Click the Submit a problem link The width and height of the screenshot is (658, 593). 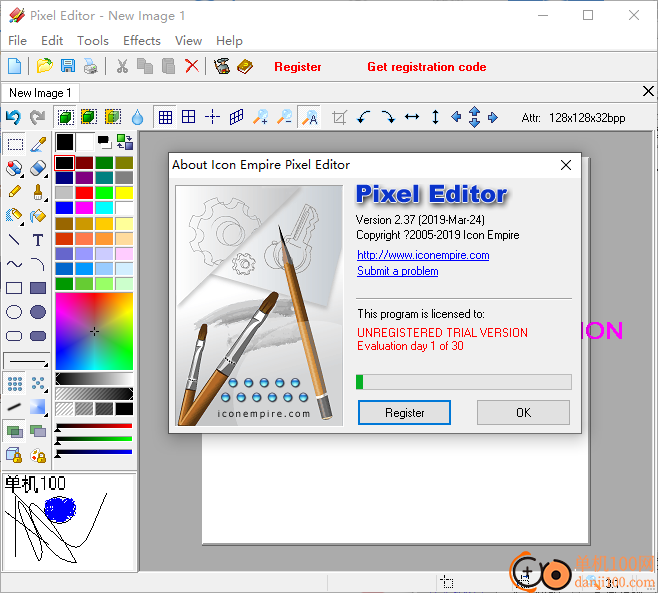pos(397,271)
